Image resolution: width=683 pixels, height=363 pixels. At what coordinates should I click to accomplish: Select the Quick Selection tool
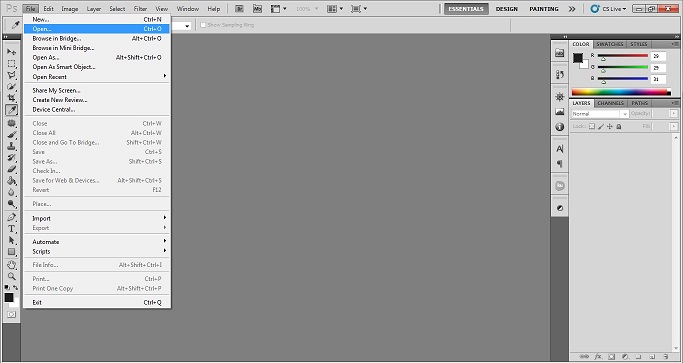pos(11,87)
